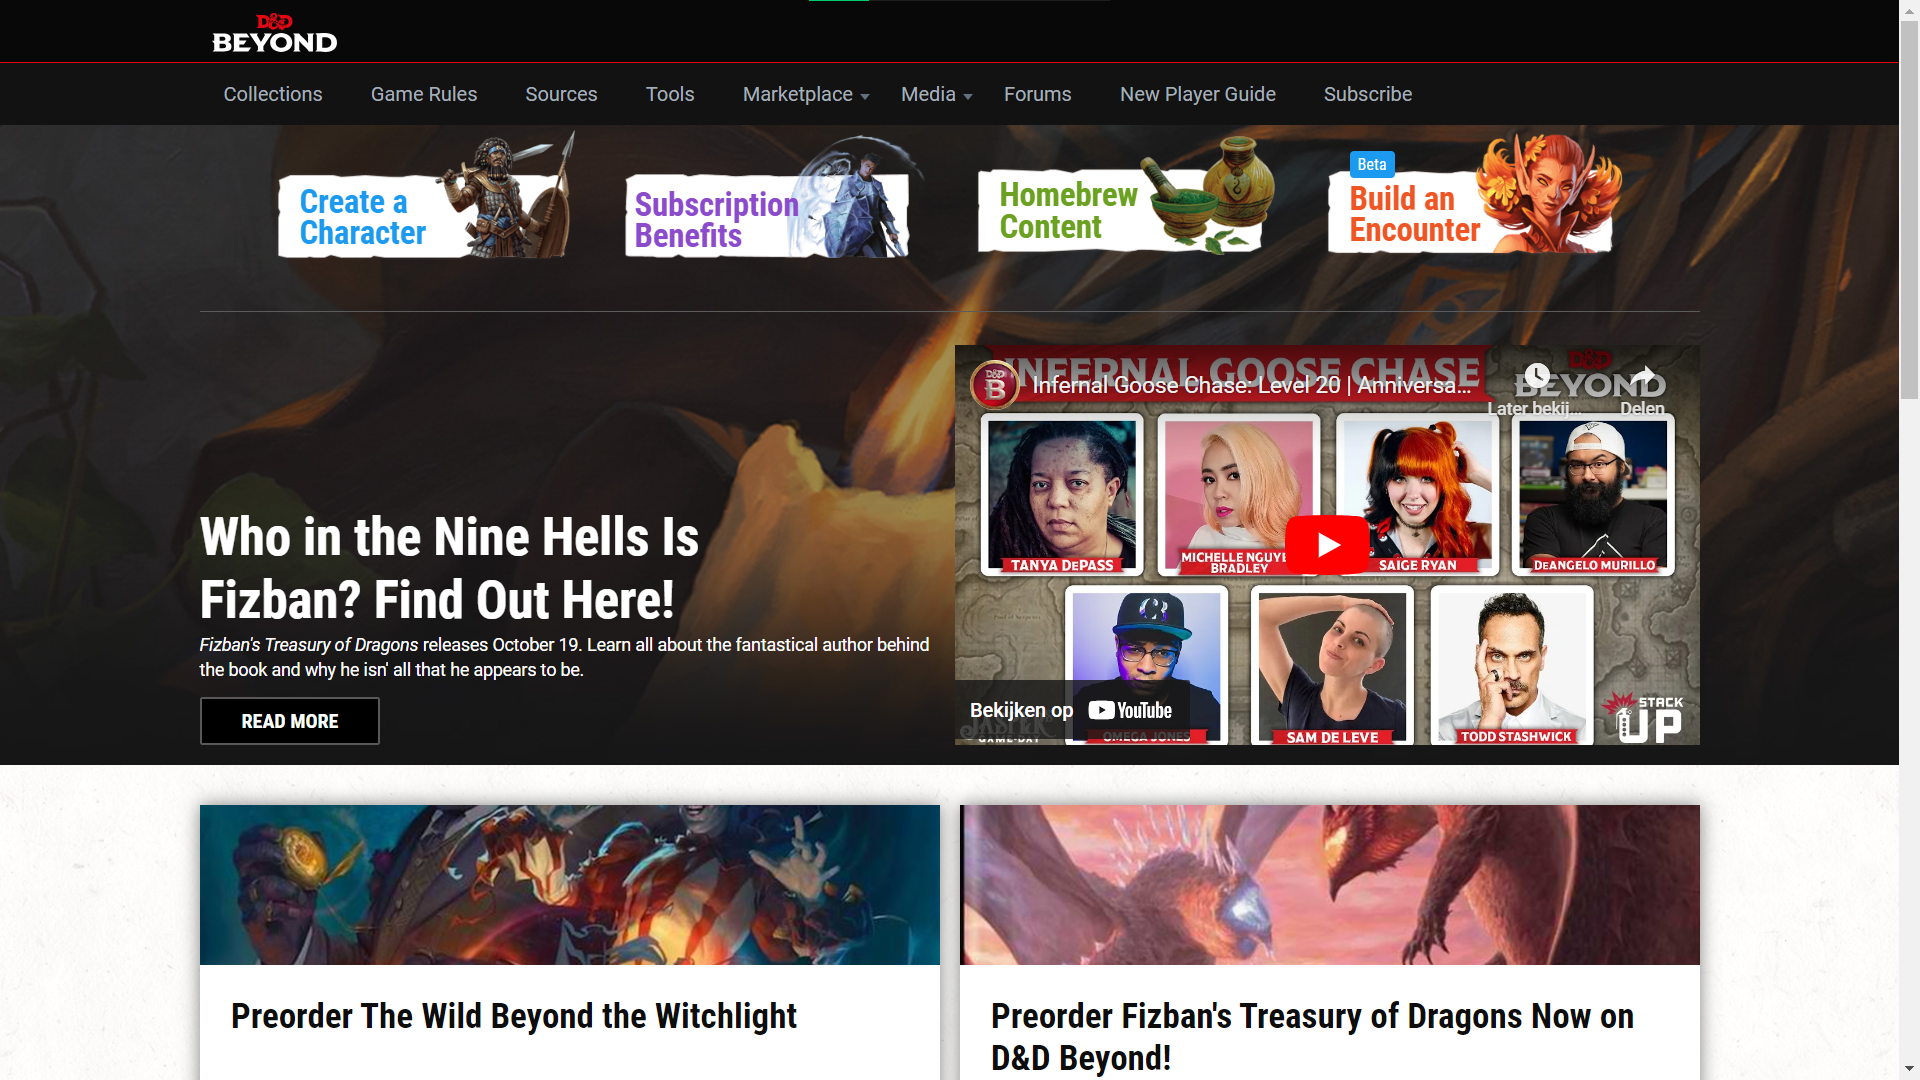Play the Infernal Goose Chase video
This screenshot has height=1080, width=1920.
(1327, 545)
